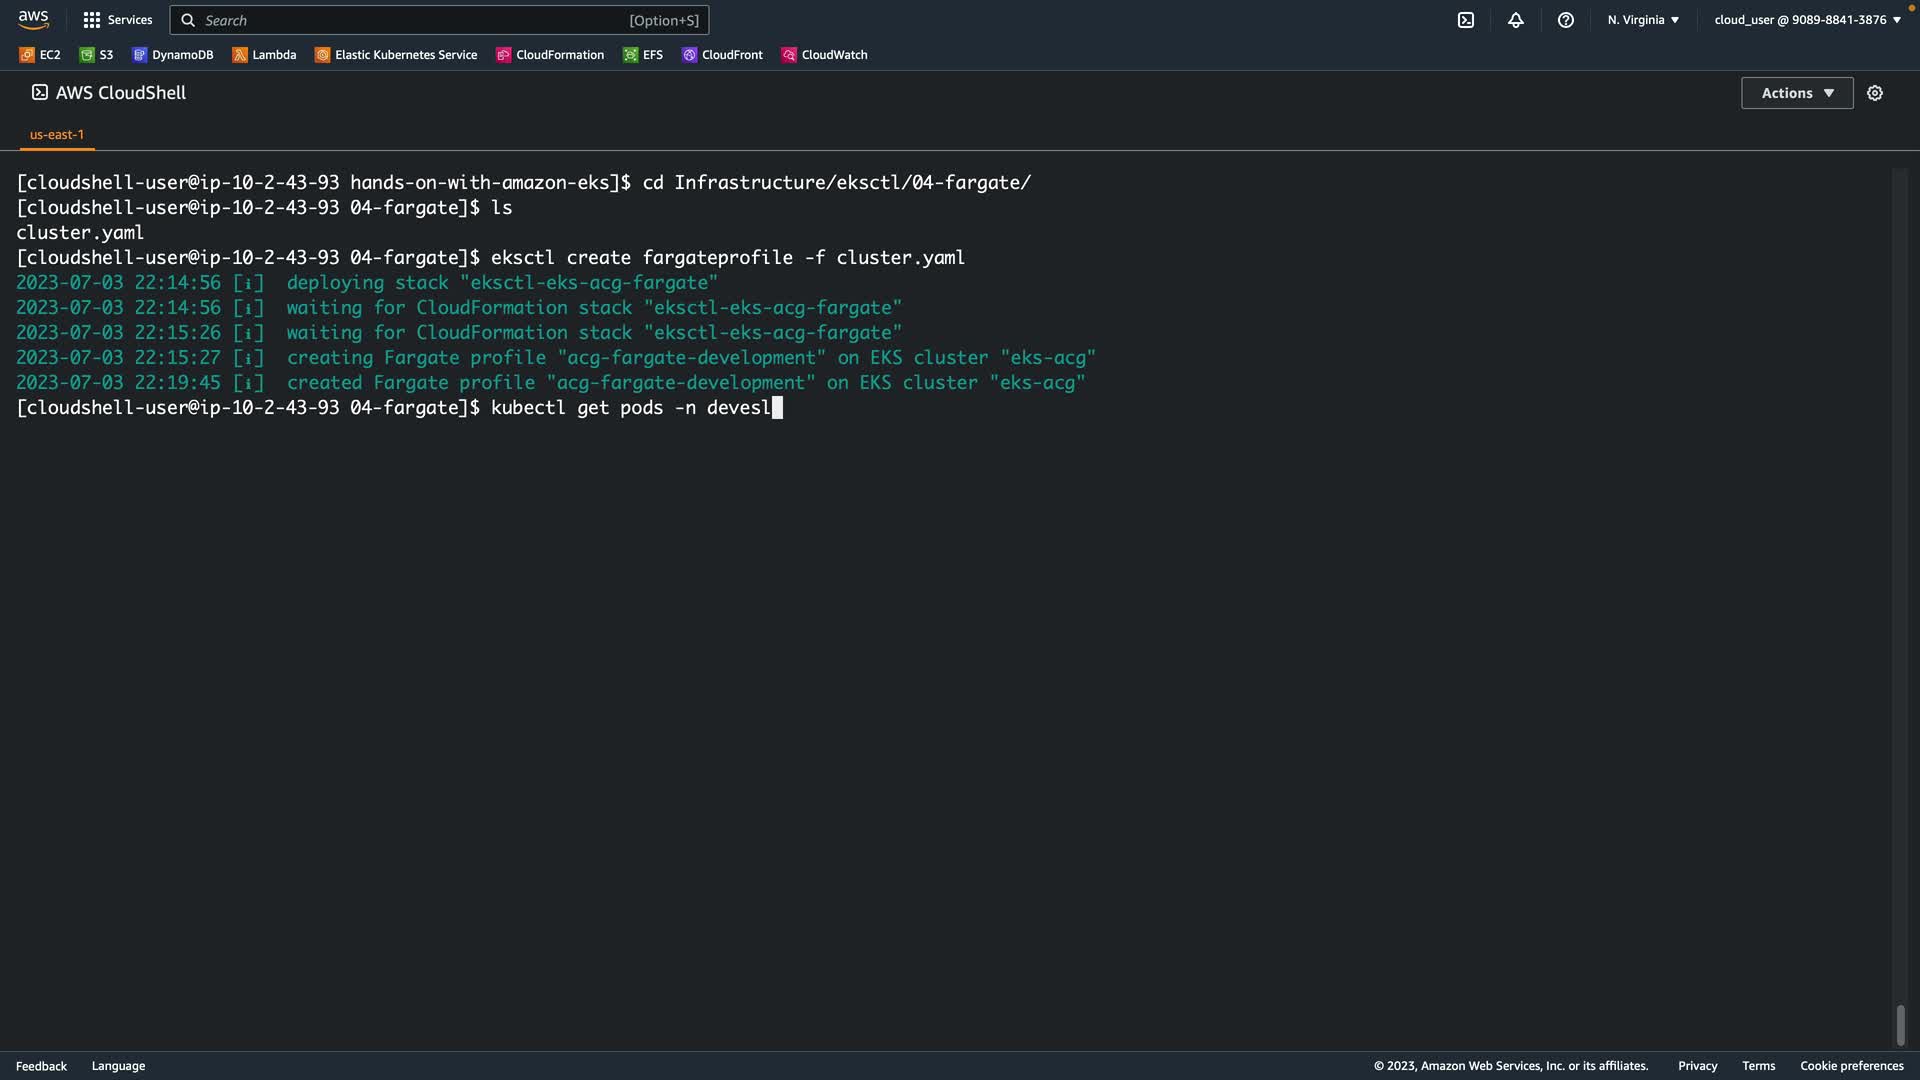The width and height of the screenshot is (1920, 1080).
Task: Click the Feedback link
Action: click(41, 1066)
